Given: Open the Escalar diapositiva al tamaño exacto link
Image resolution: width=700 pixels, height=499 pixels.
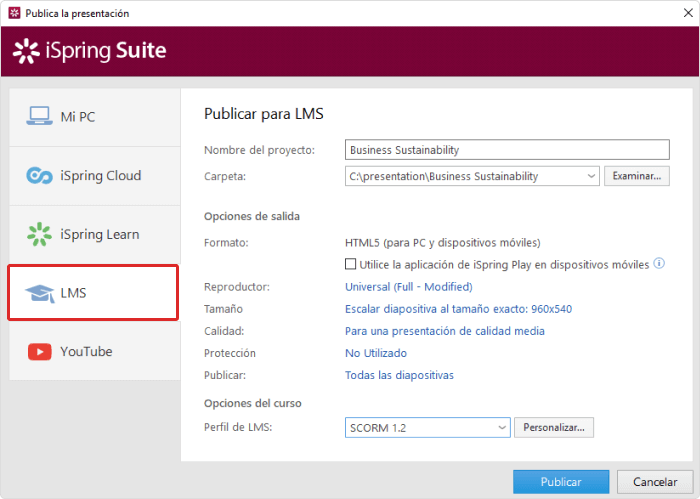Looking at the screenshot, I should tap(458, 309).
